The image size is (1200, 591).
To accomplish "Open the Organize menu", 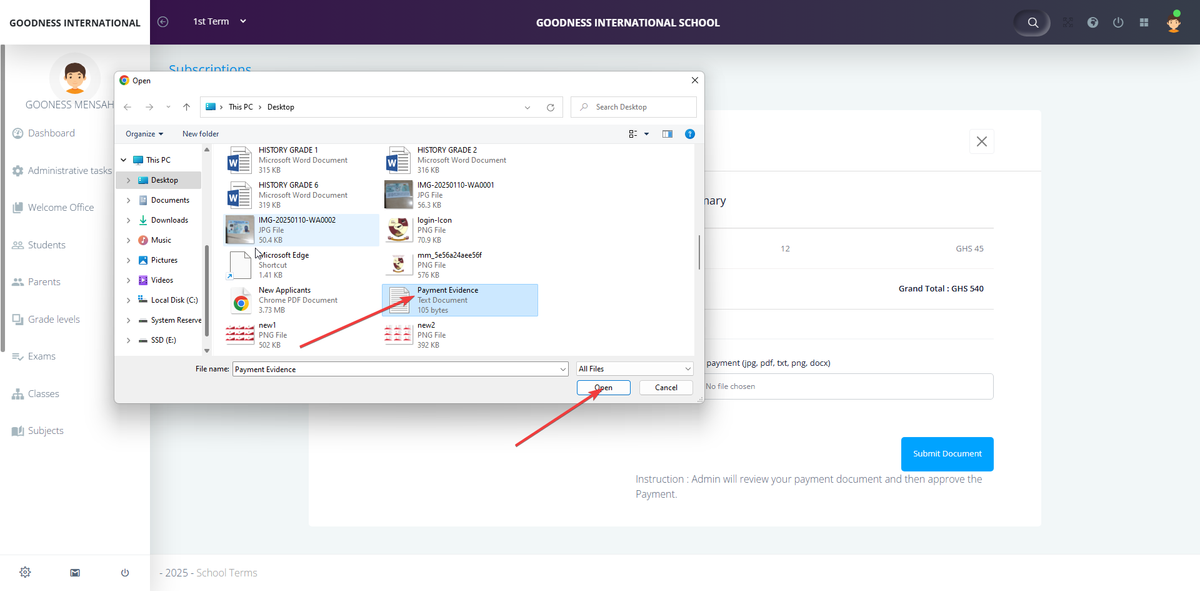I will click(144, 133).
